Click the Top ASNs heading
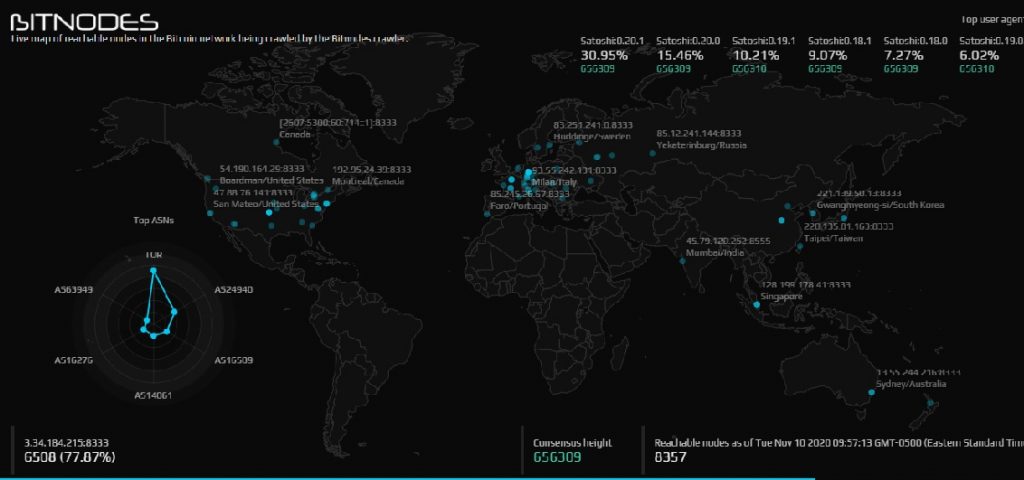The height and width of the screenshot is (480, 1024). click(x=153, y=220)
